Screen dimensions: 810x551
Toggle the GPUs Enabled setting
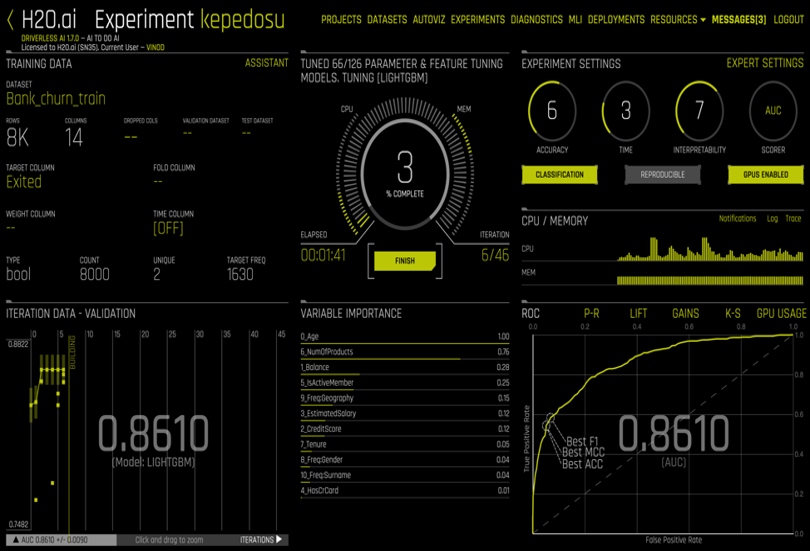coord(765,175)
